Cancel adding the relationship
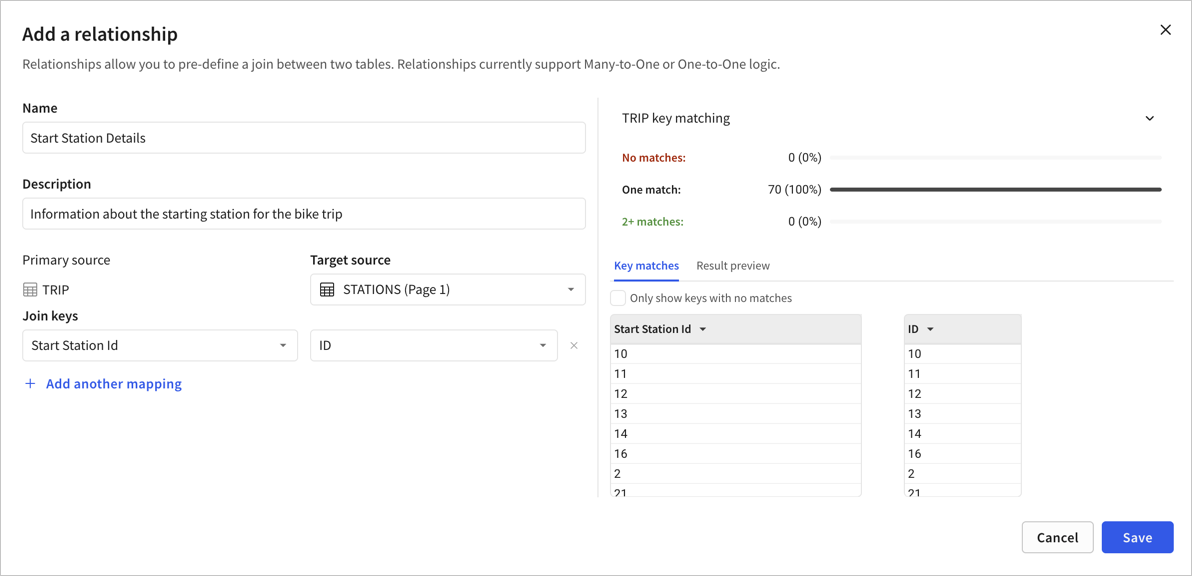Screen dimensions: 1192x576 tap(1057, 538)
